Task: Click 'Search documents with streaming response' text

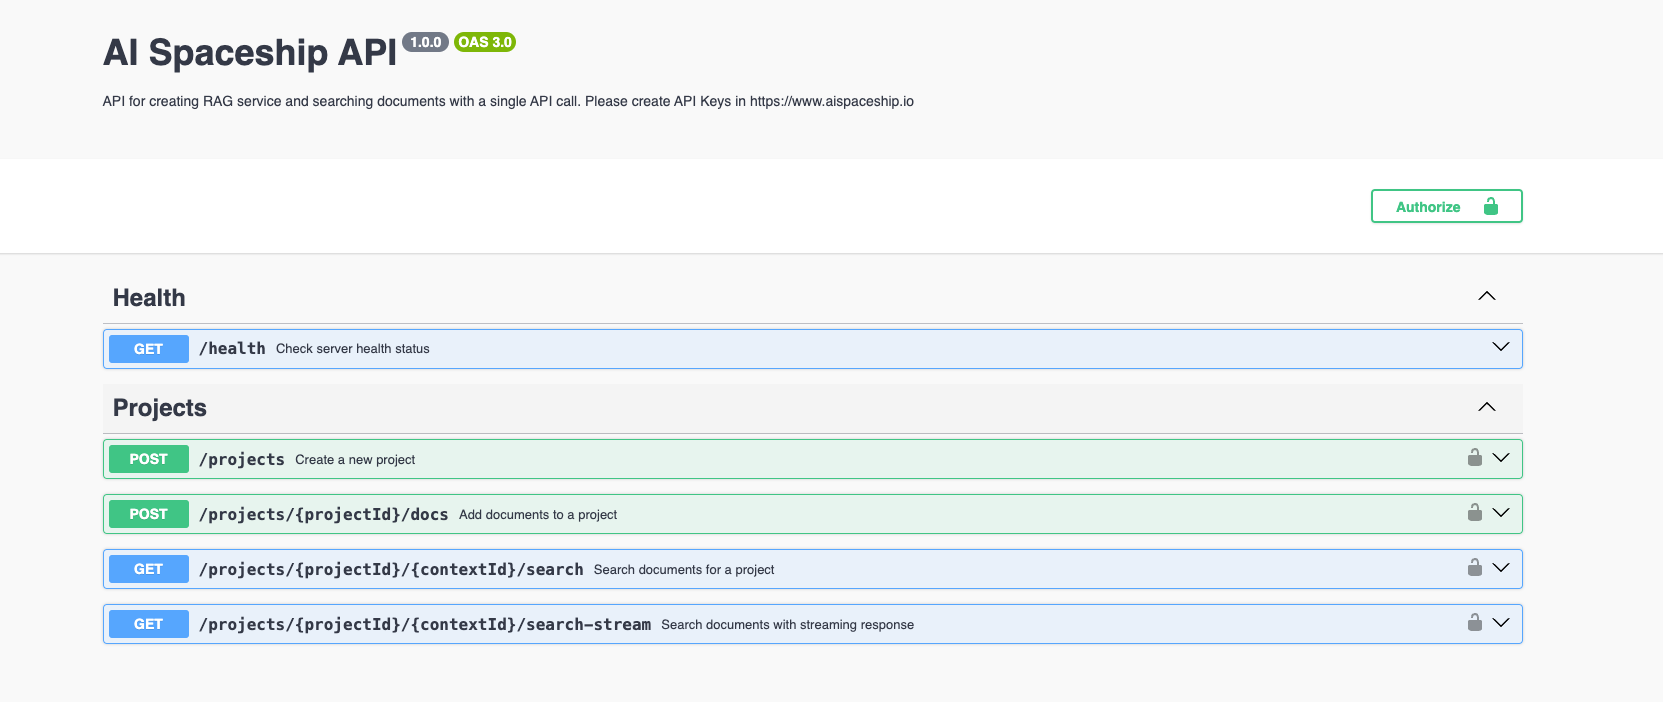Action: (x=788, y=625)
